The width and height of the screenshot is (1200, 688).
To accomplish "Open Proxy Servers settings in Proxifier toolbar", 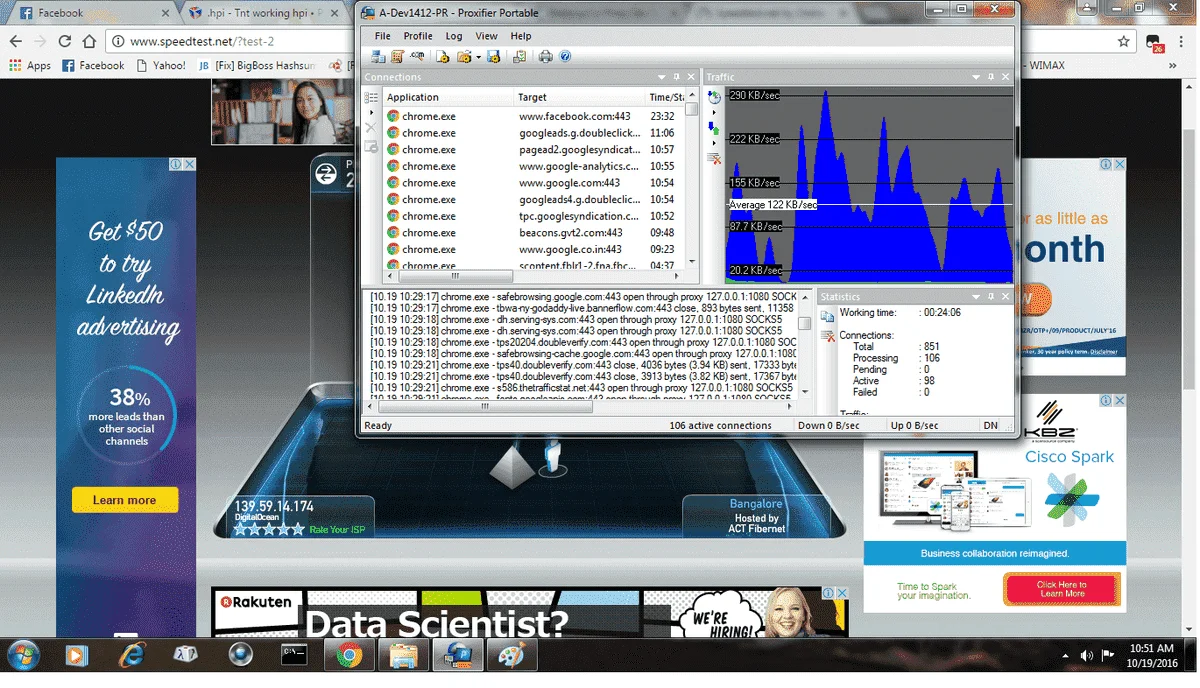I will (x=378, y=57).
